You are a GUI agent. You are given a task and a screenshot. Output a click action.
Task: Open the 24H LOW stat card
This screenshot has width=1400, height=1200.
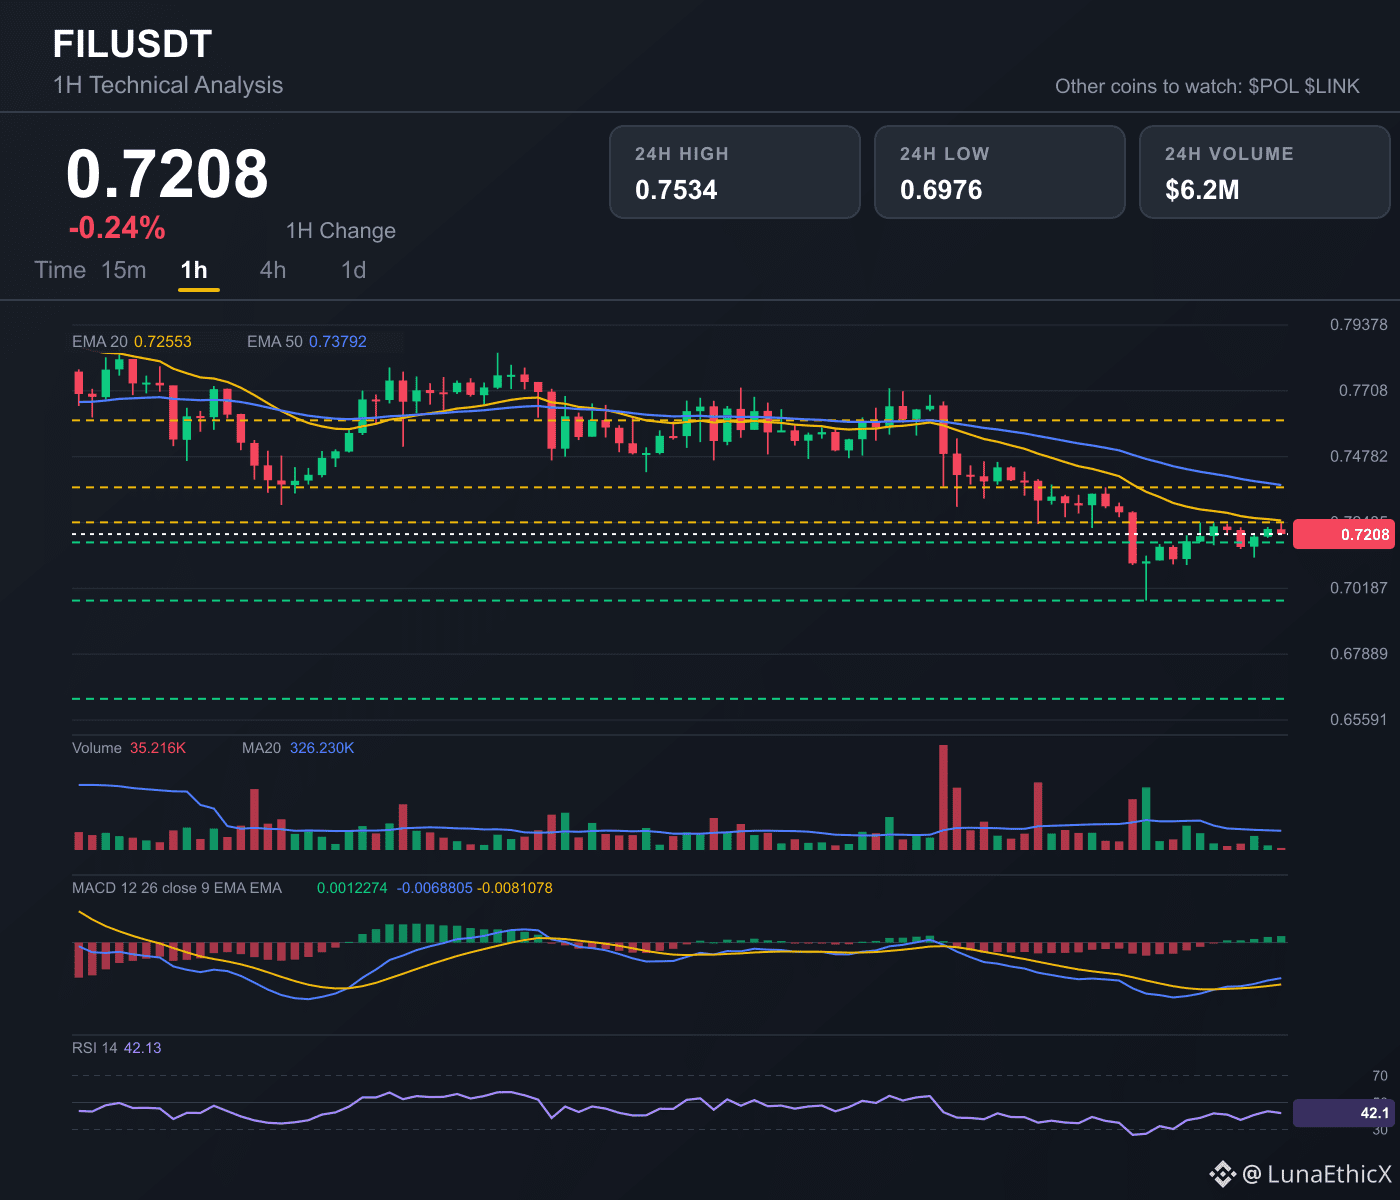(x=1000, y=172)
